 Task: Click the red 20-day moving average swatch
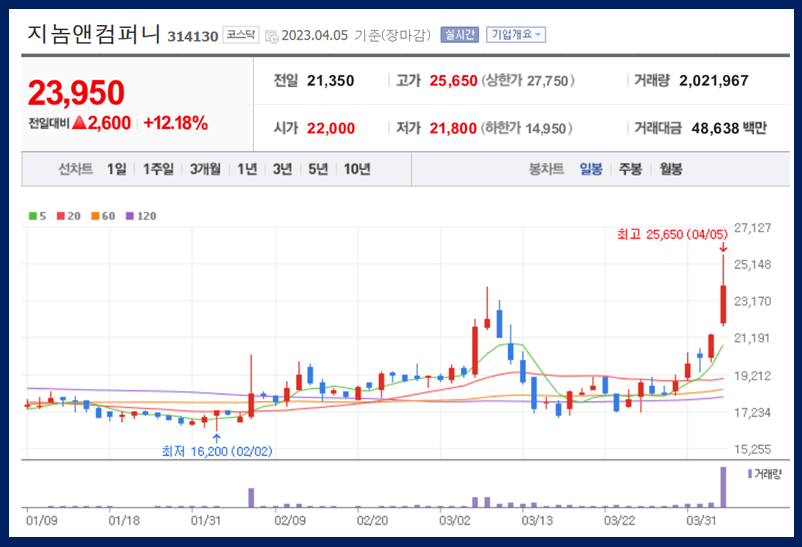(x=61, y=216)
